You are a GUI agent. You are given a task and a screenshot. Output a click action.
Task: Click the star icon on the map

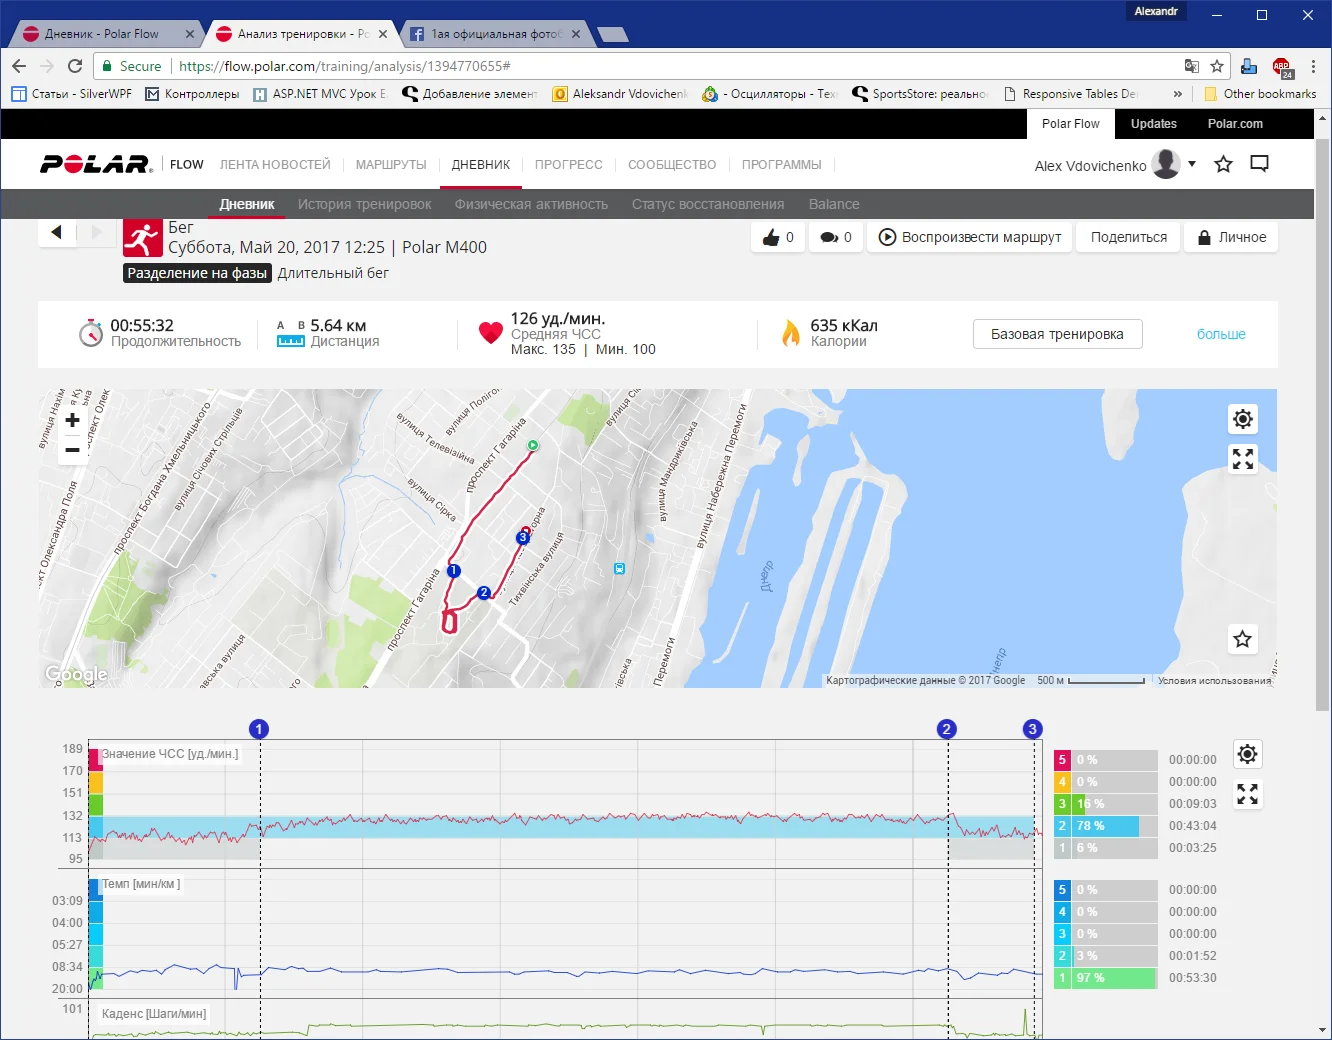(x=1242, y=639)
